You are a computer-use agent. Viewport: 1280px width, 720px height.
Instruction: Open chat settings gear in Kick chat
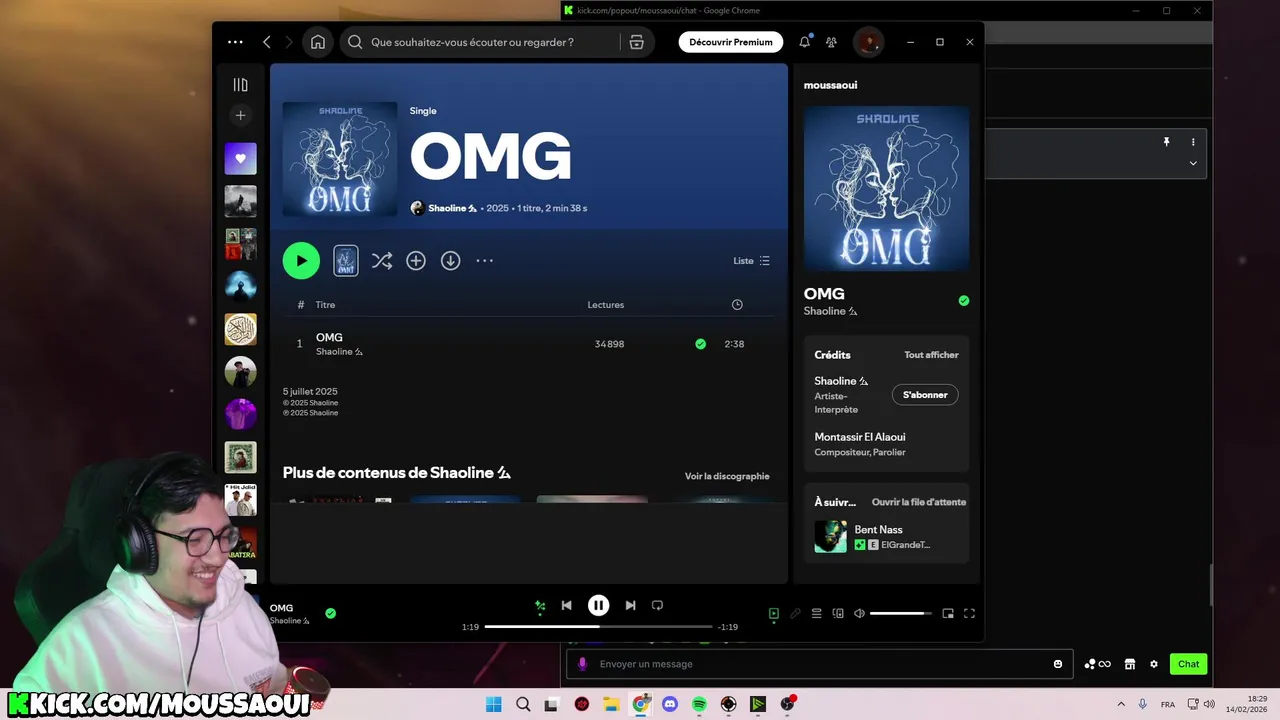[x=1154, y=664]
